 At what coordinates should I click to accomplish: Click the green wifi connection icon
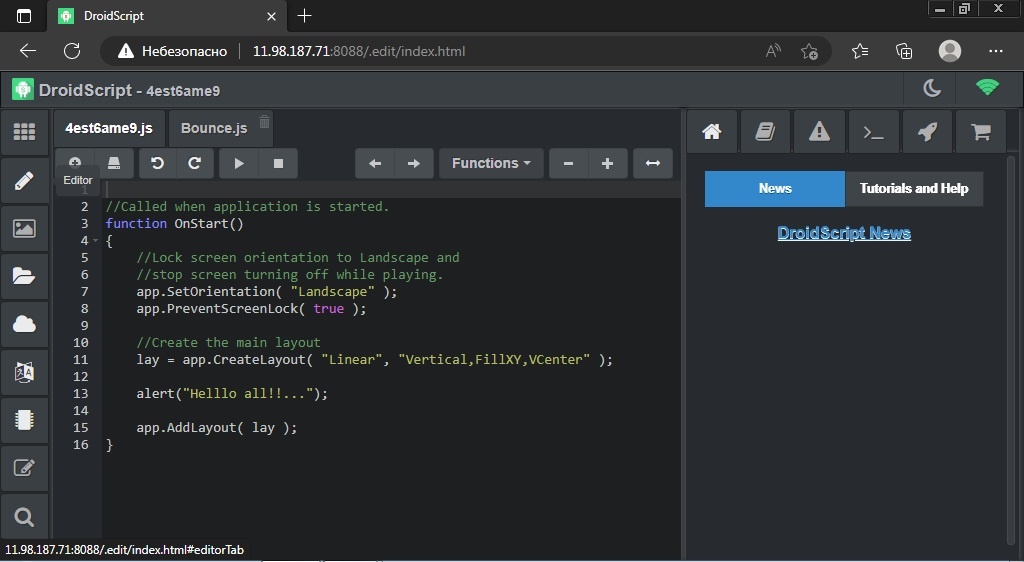click(987, 87)
